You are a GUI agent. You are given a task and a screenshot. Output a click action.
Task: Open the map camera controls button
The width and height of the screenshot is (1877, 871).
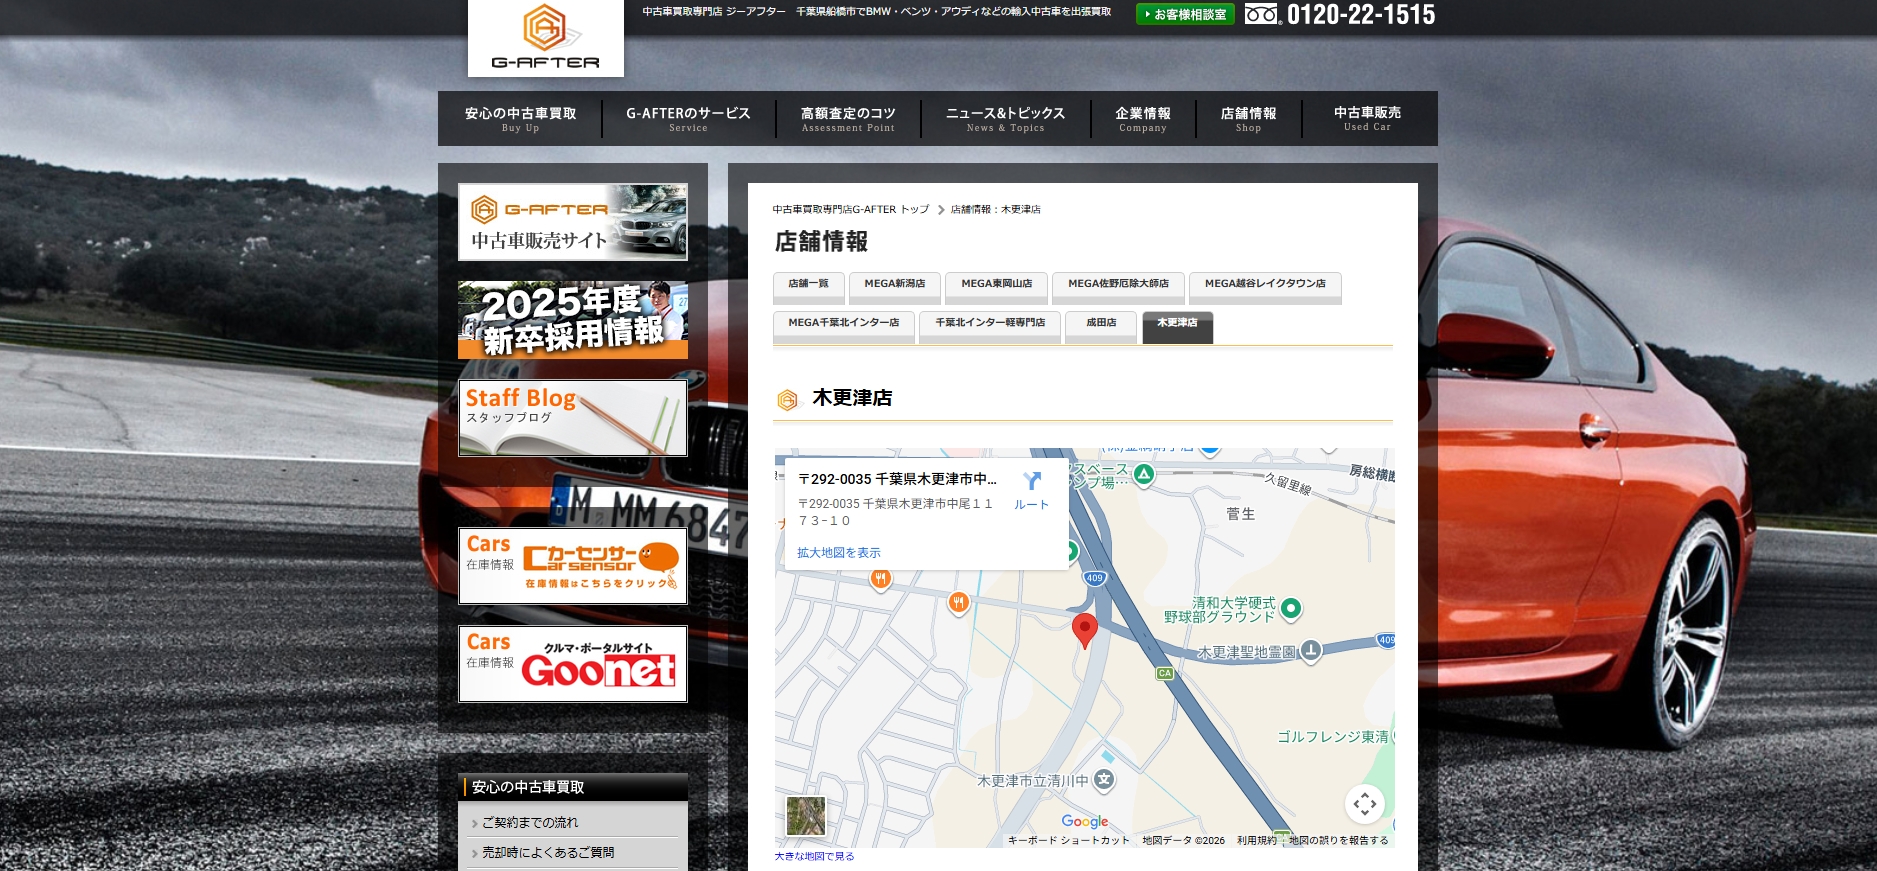[x=1364, y=804]
